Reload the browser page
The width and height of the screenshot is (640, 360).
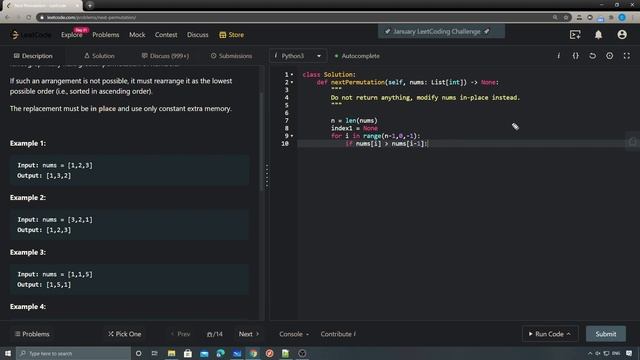29,17
